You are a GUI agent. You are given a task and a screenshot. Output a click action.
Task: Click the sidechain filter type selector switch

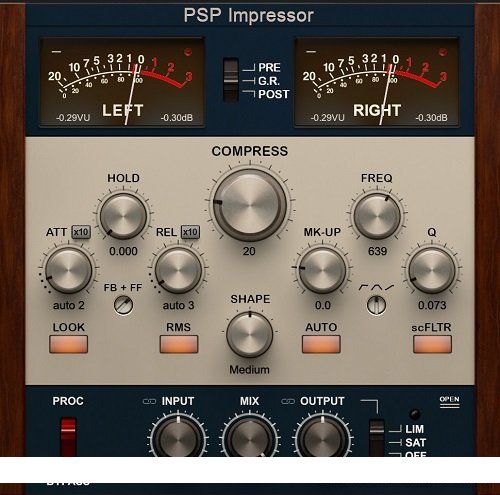click(376, 305)
